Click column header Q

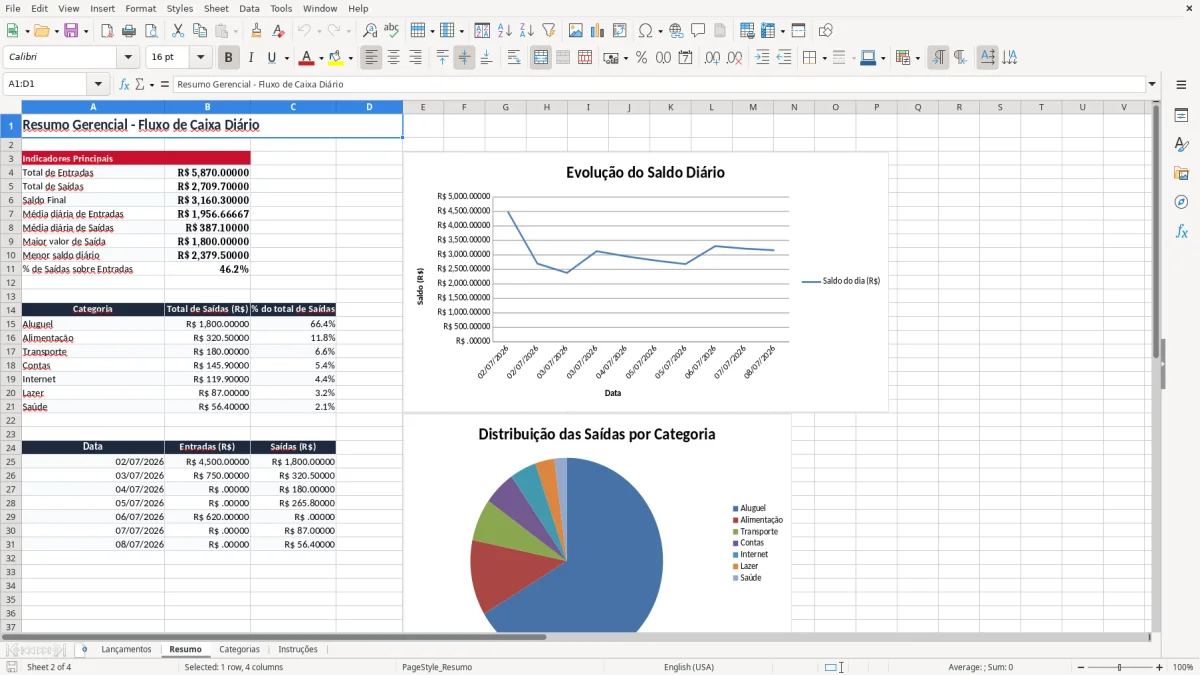coord(917,107)
